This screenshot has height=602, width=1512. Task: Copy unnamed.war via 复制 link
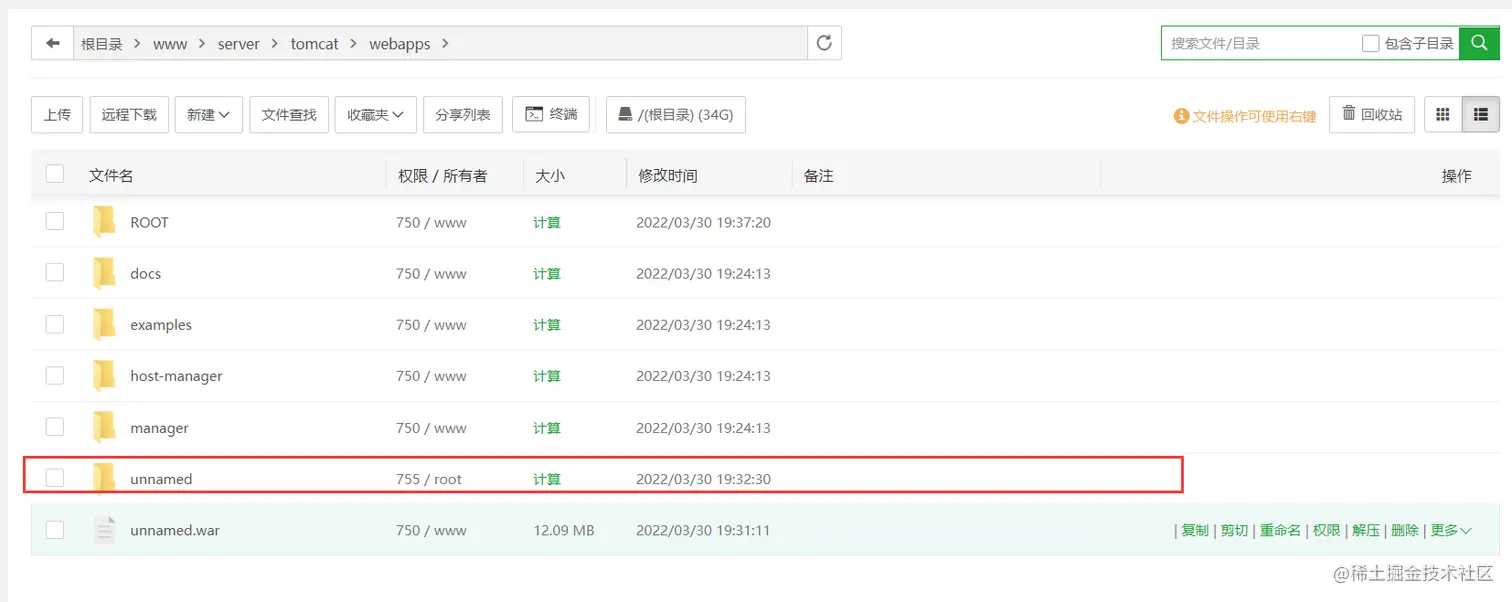click(x=1195, y=530)
